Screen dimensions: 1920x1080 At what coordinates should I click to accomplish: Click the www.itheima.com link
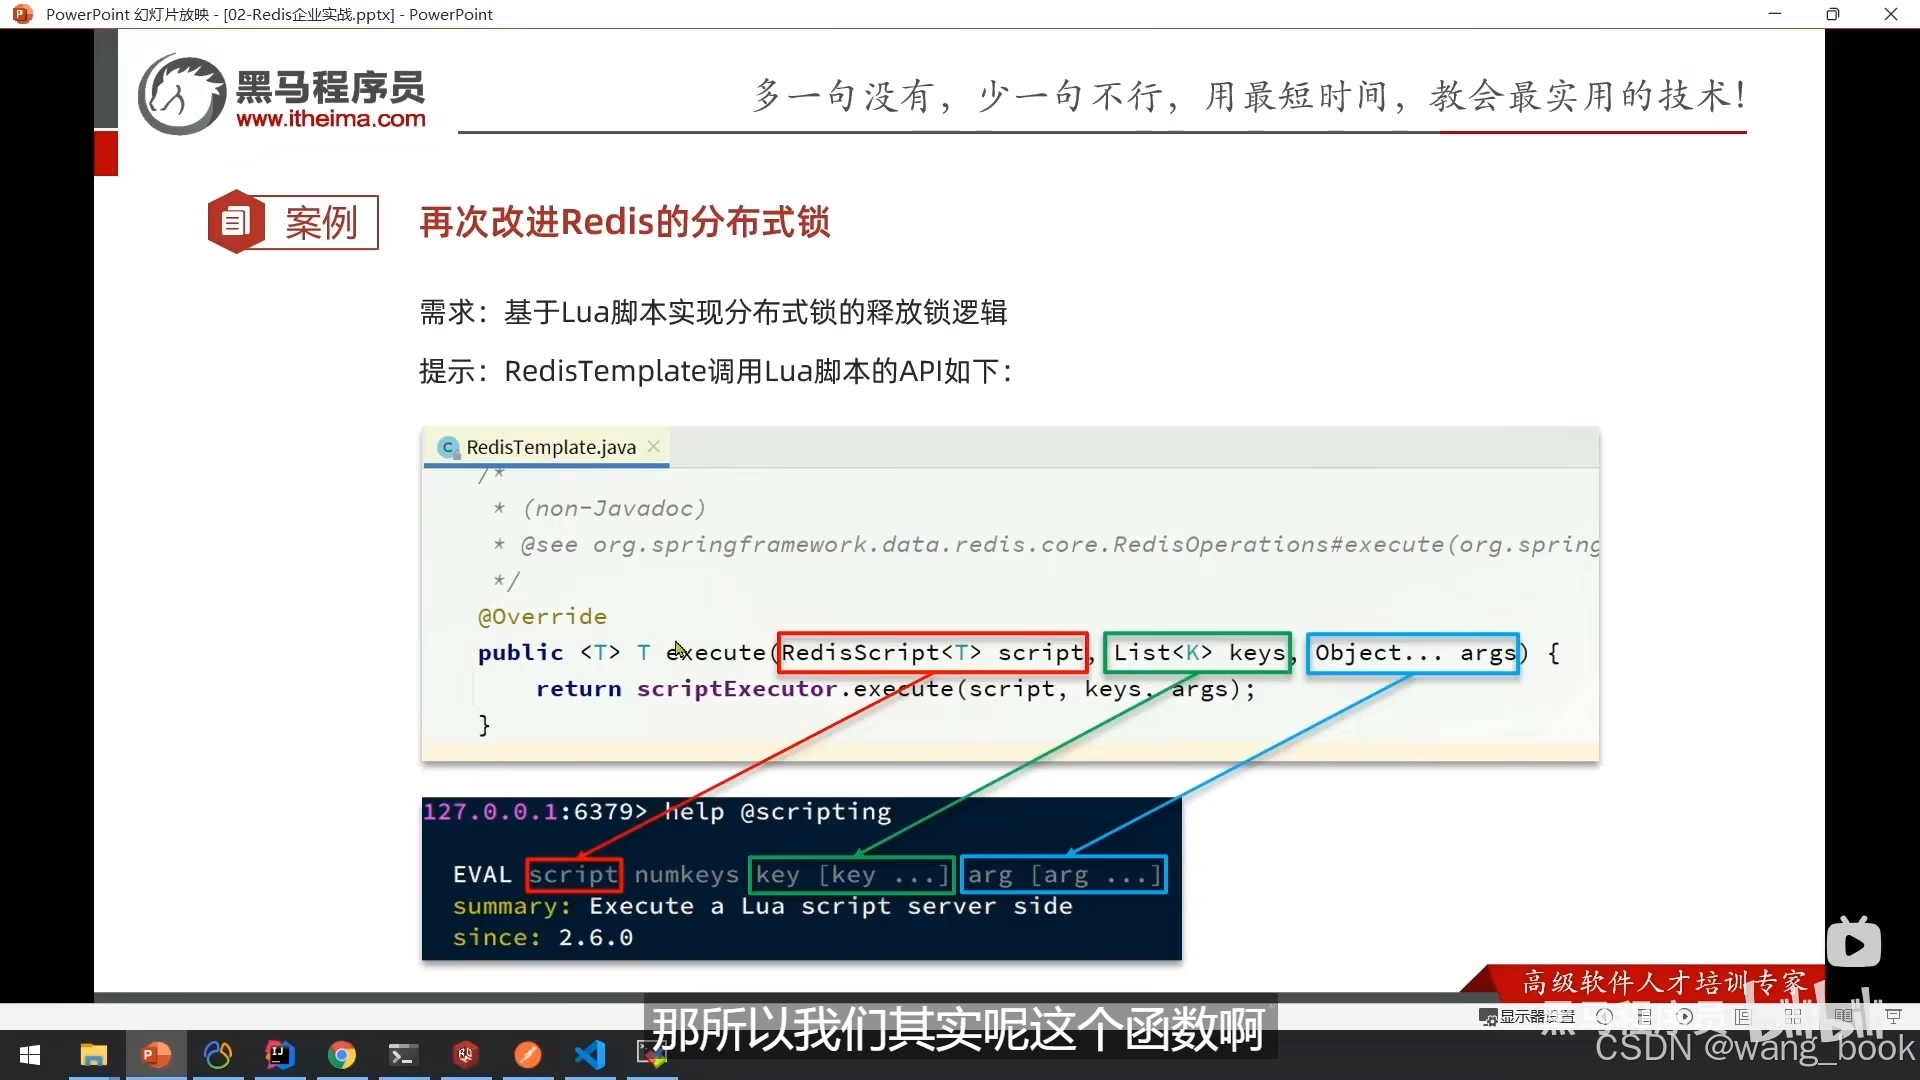330,119
